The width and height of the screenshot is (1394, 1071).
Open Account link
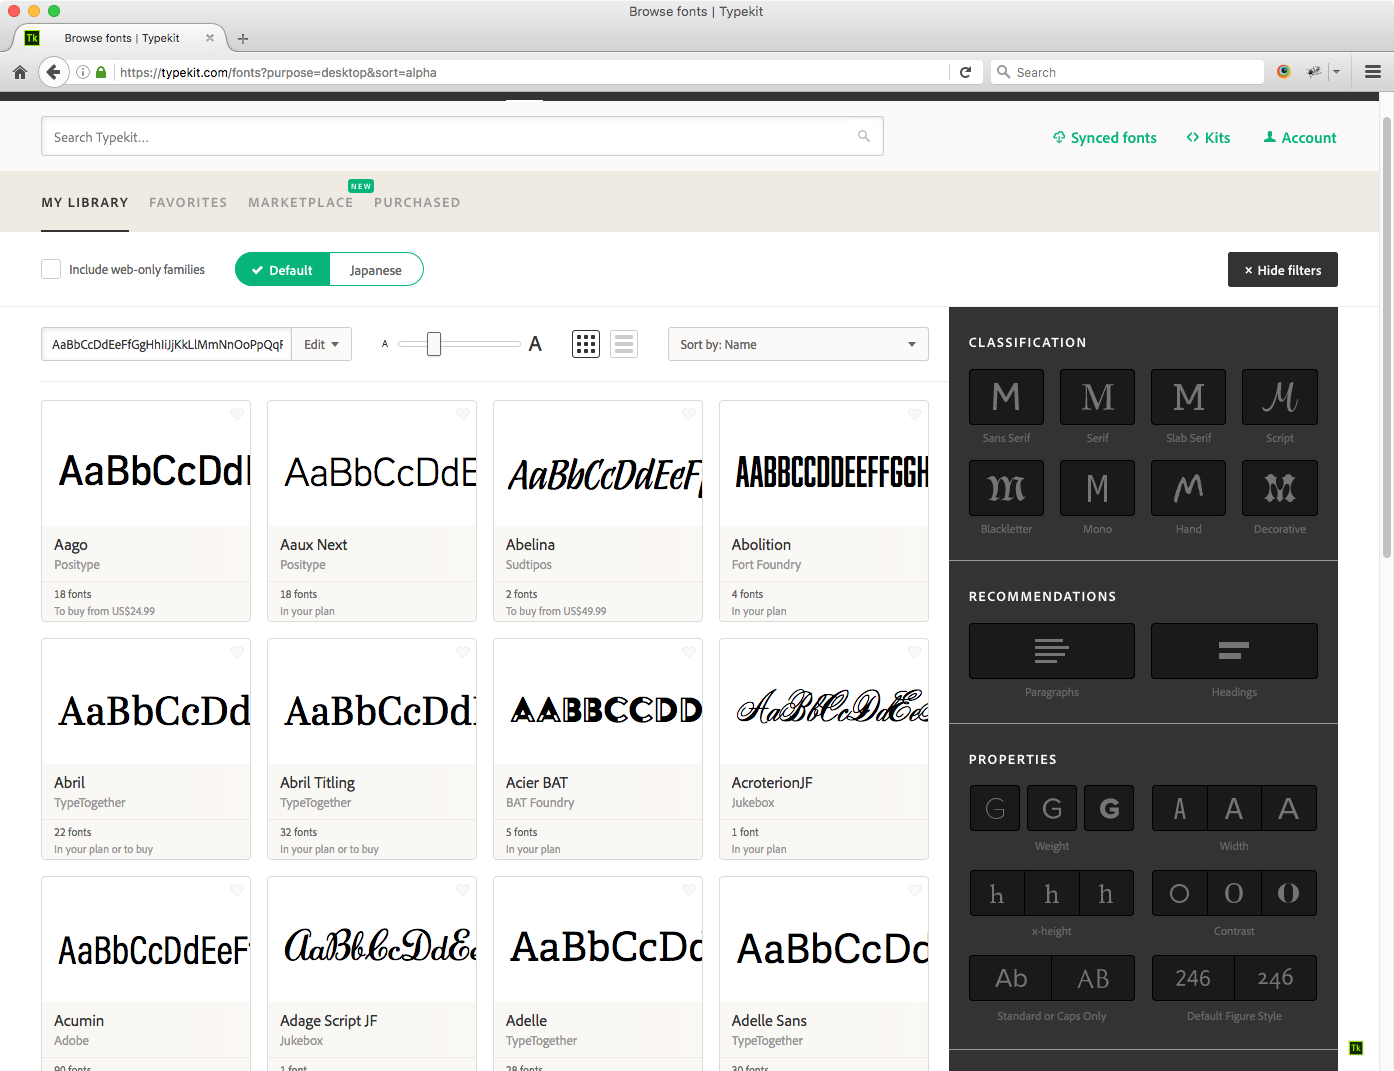1300,138
